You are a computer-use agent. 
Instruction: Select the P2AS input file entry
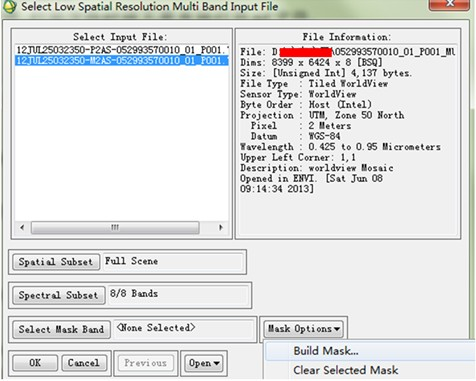122,50
